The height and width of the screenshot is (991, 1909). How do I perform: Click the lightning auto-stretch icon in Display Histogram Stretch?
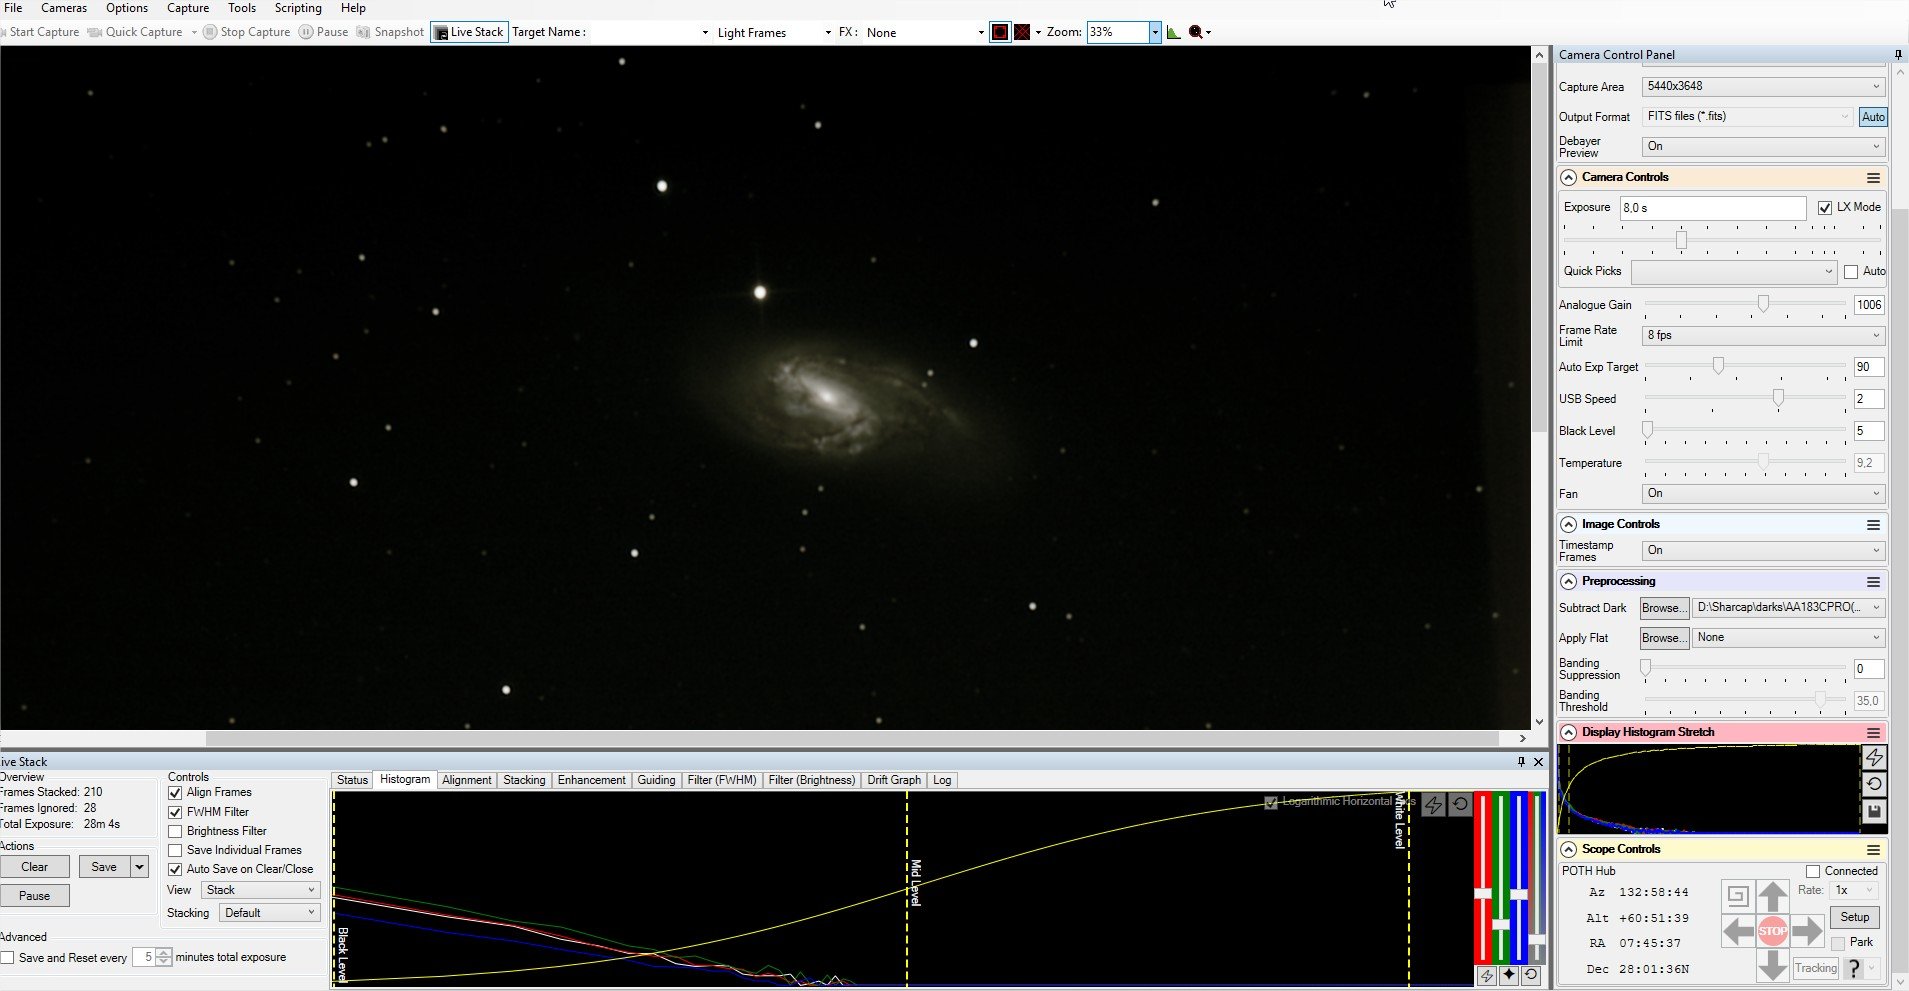1874,757
